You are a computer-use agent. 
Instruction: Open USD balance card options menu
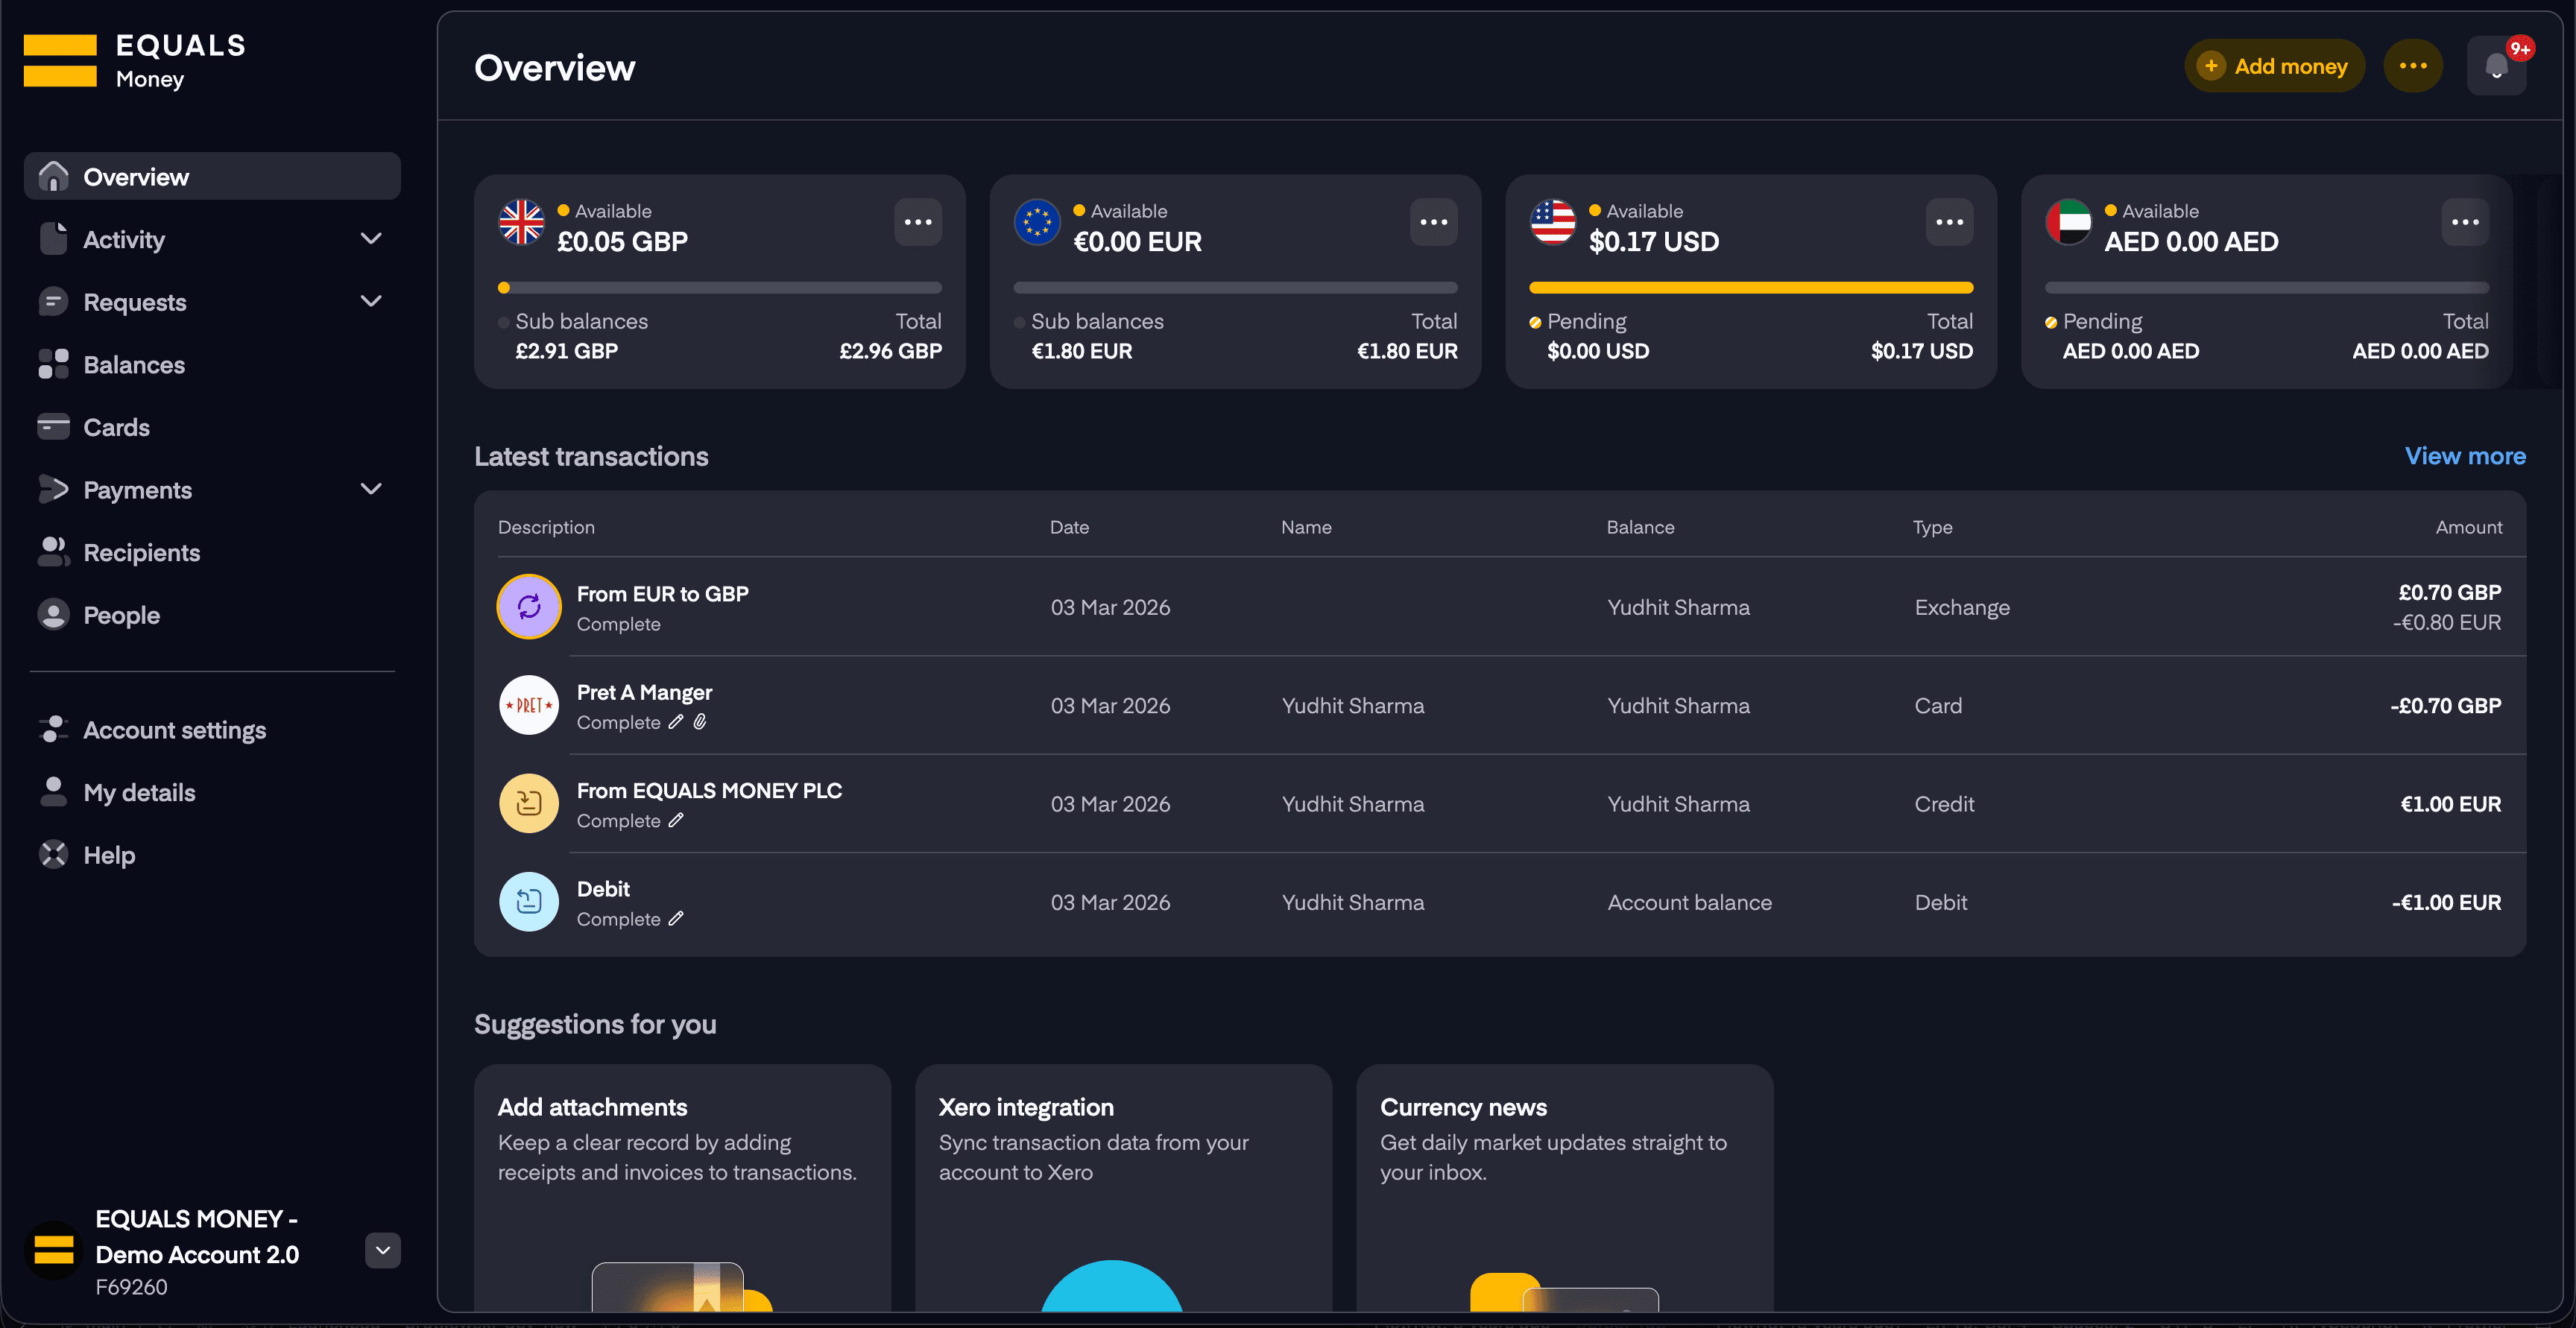1949,222
